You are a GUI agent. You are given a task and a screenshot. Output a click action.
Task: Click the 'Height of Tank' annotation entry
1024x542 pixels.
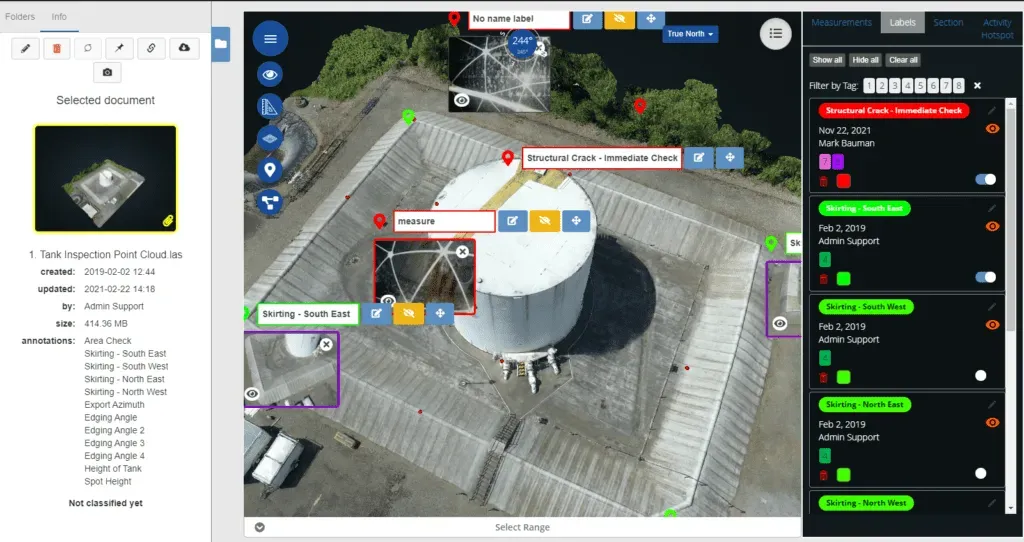(x=112, y=468)
